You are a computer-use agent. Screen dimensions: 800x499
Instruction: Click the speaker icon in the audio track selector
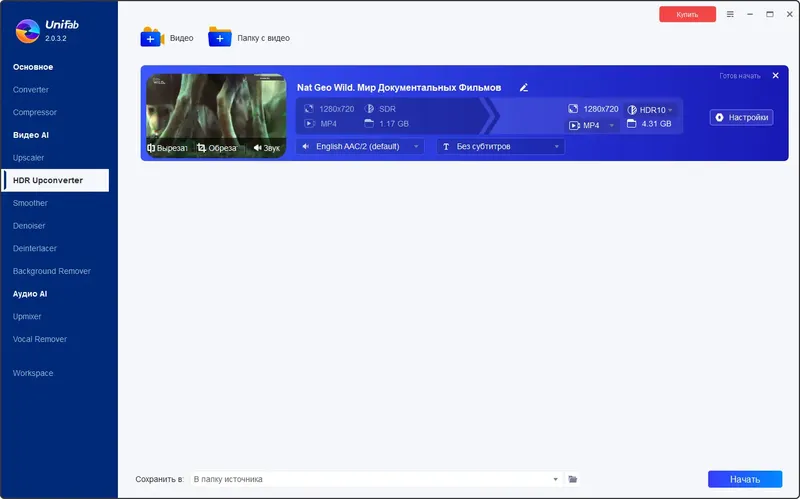coord(306,146)
